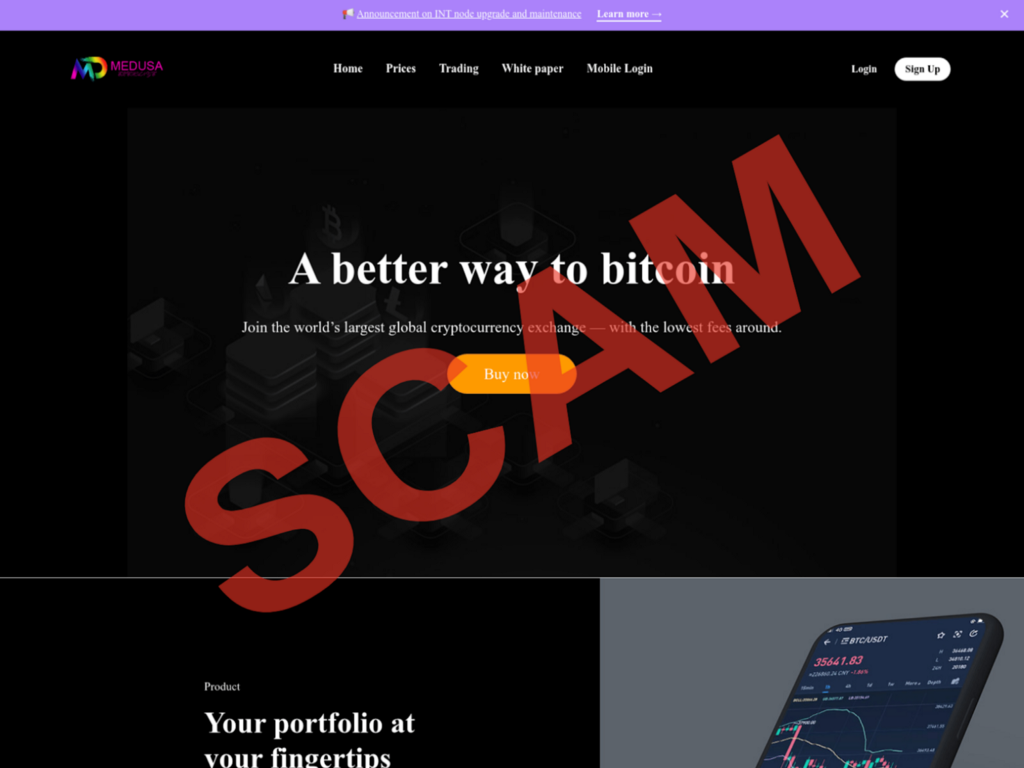Click the Home navigation item

347,69
